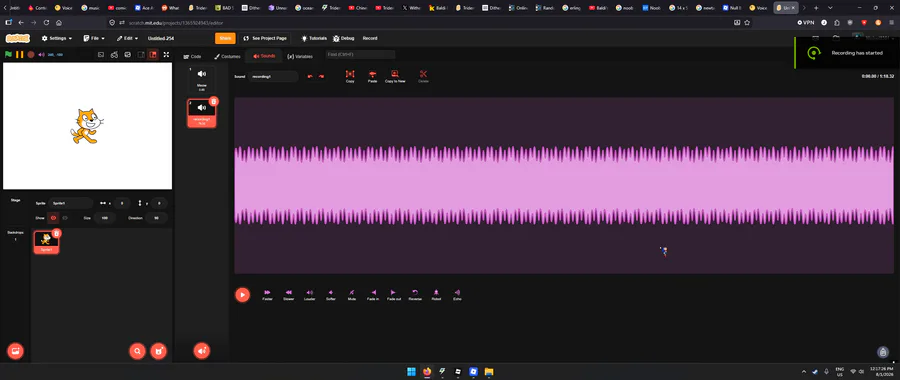Viewport: 900px width, 380px height.
Task: Click the Fade in effect icon
Action: tap(373, 295)
